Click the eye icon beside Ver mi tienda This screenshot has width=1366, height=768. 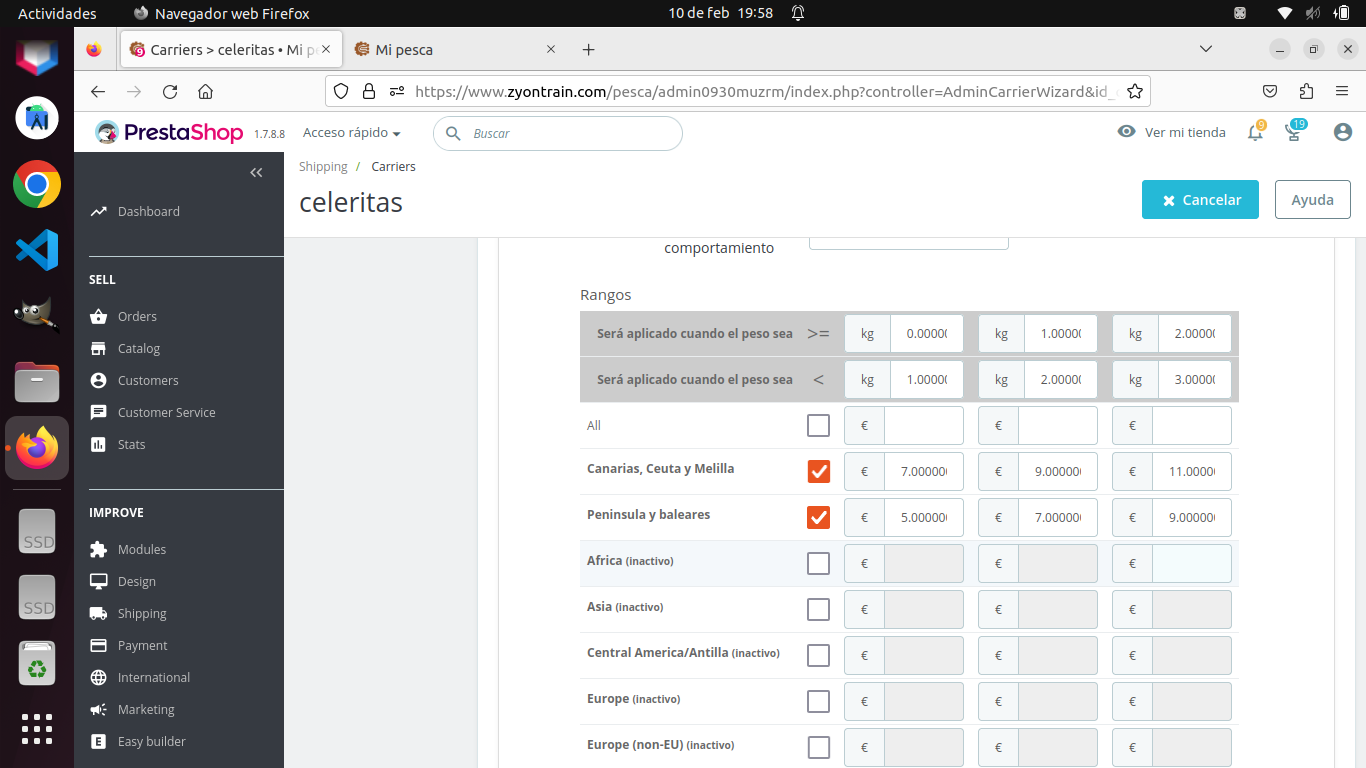[x=1127, y=132]
